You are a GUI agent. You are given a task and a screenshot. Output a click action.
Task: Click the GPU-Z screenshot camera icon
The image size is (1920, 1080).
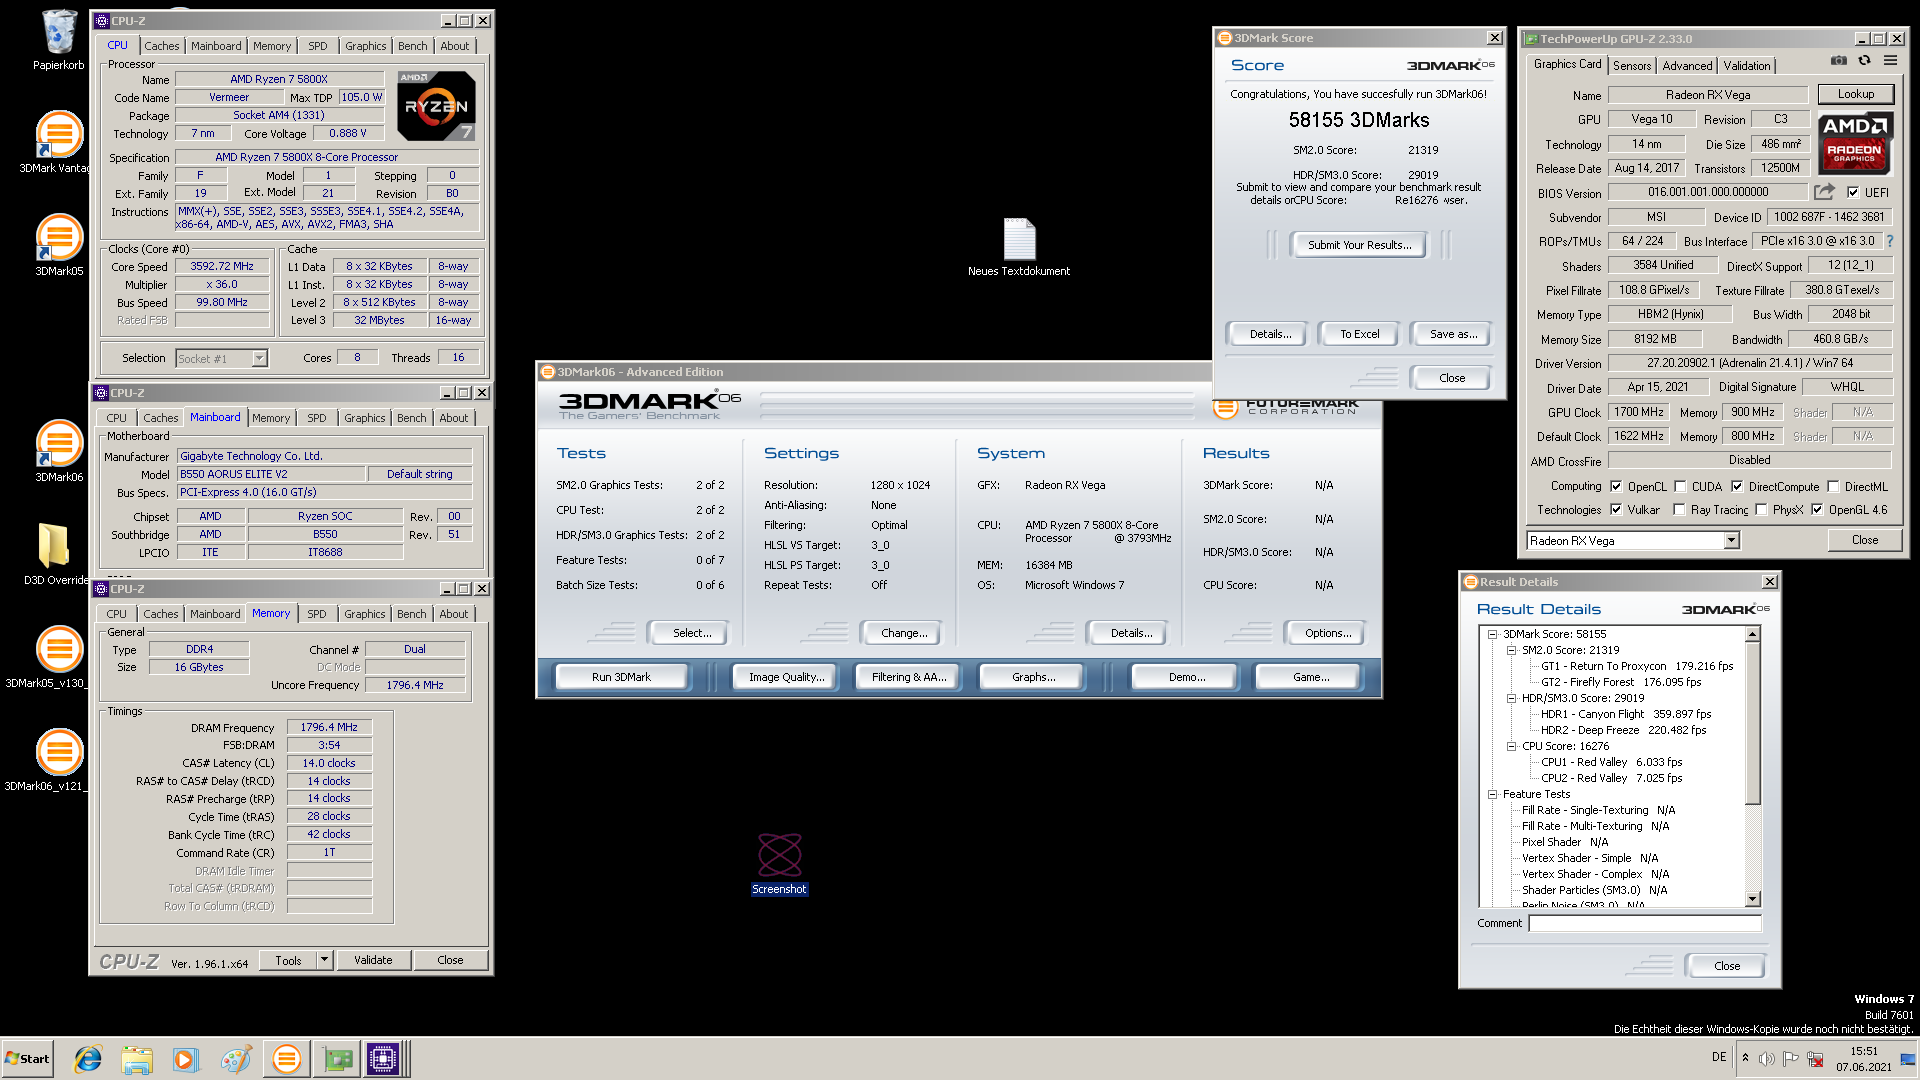(x=1838, y=60)
